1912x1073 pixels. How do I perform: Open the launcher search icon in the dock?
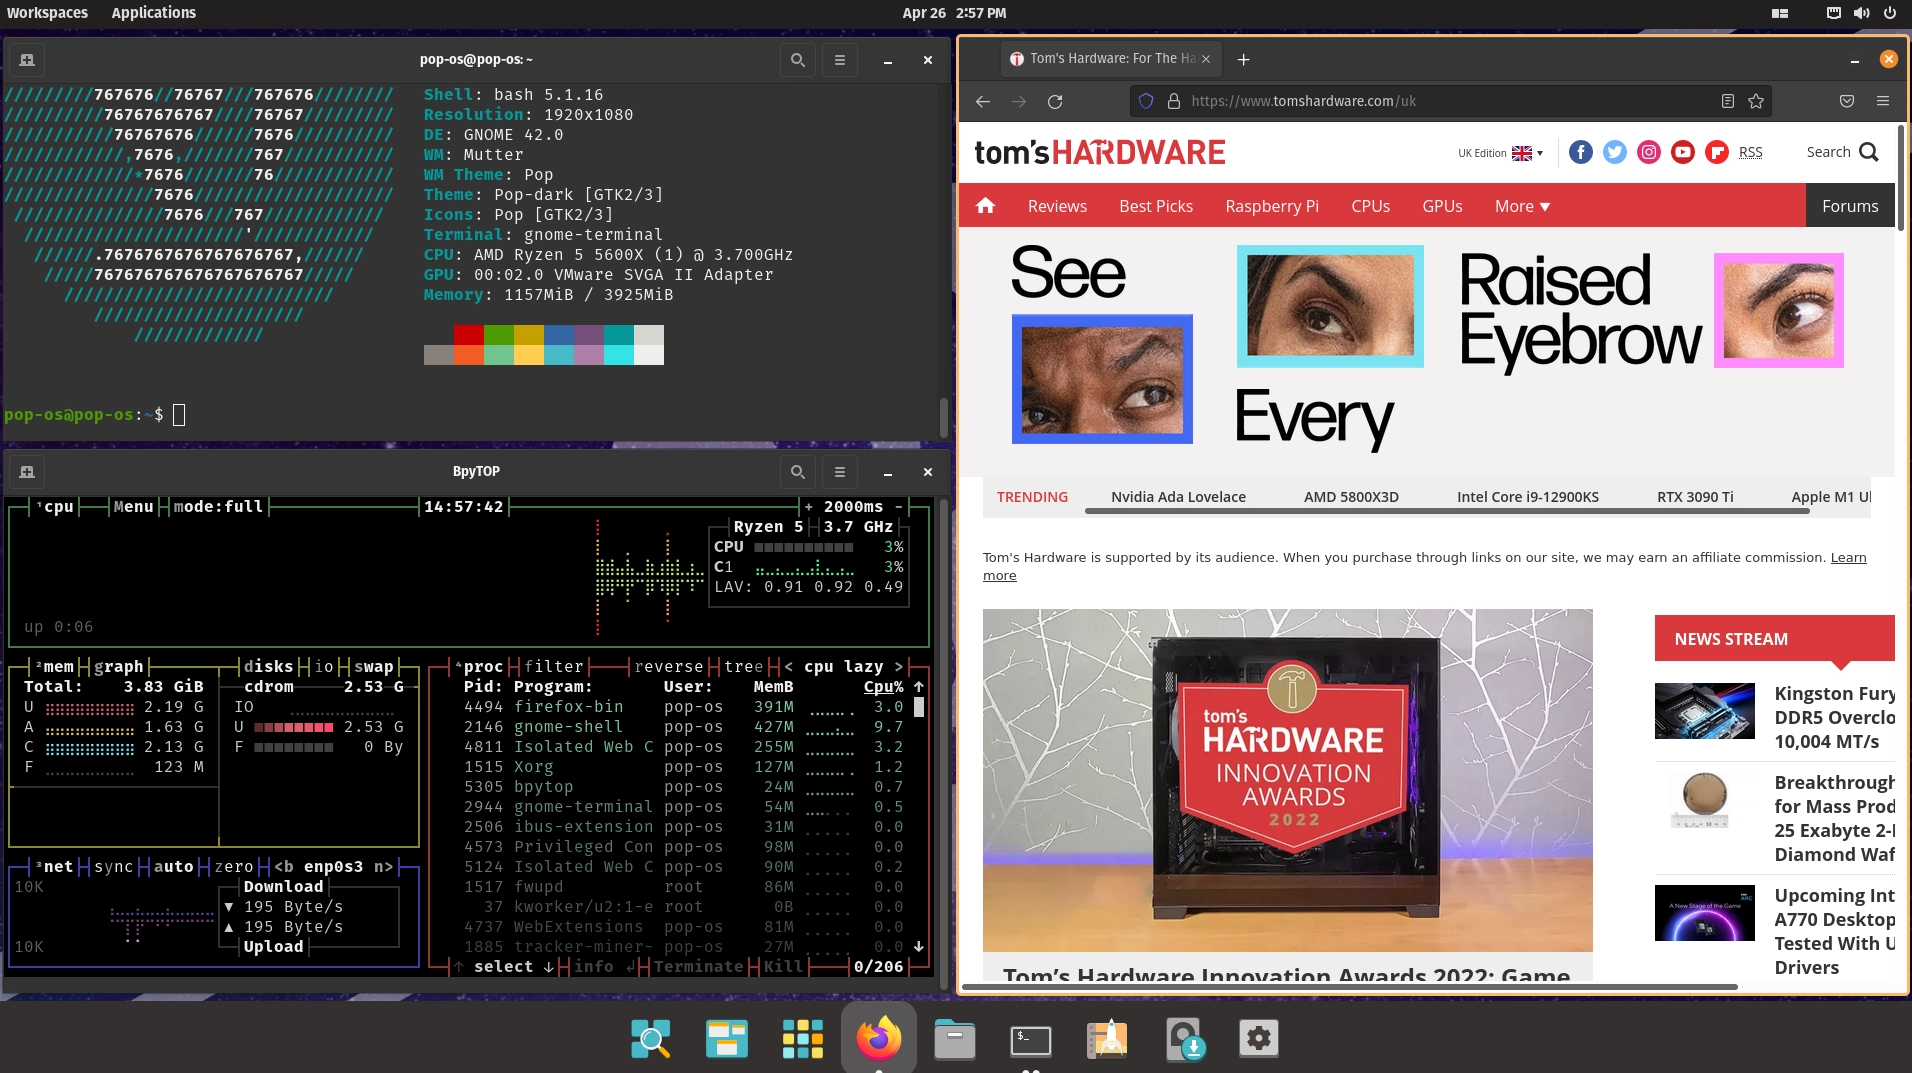click(650, 1039)
